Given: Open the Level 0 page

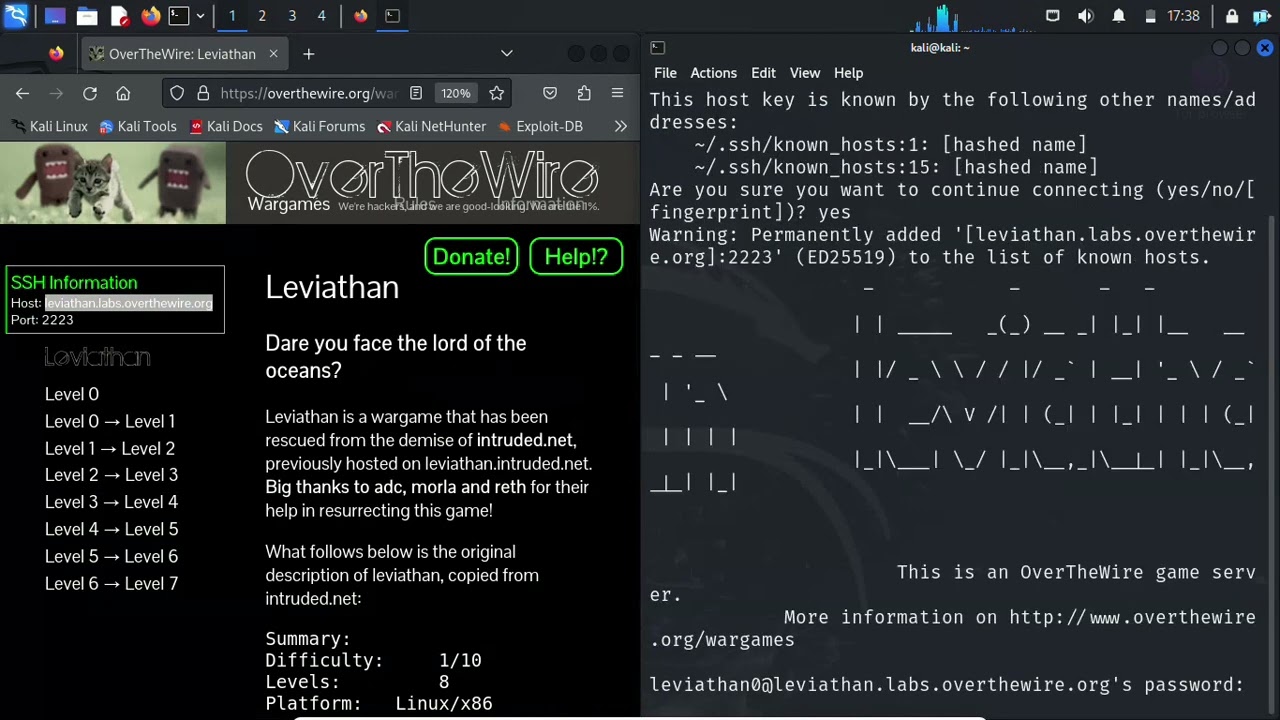Looking at the screenshot, I should click(72, 395).
